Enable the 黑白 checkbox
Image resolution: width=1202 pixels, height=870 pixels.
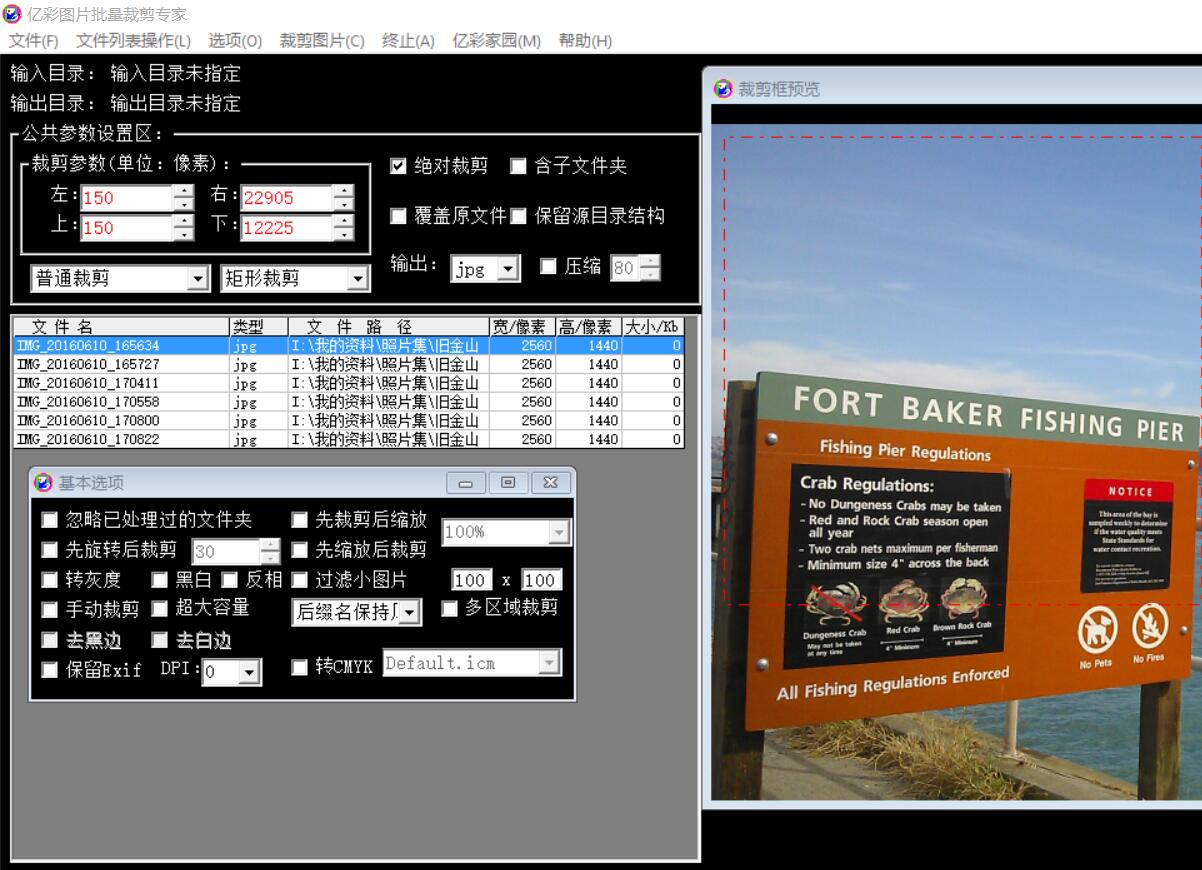tap(159, 580)
